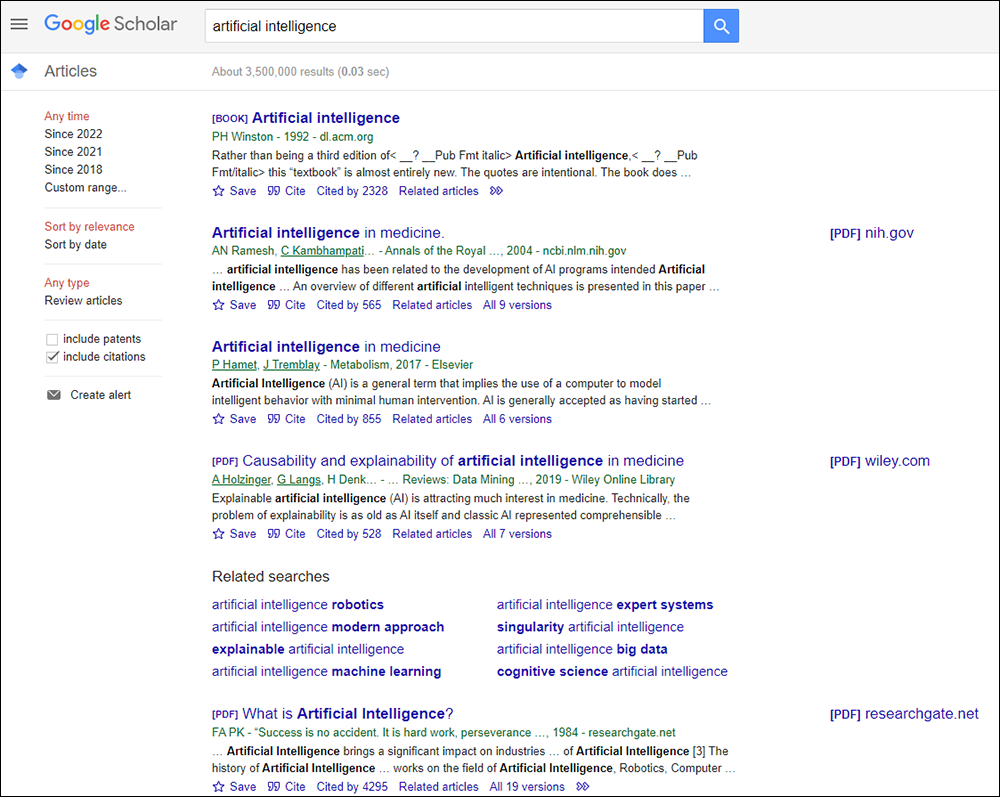Search related: artificial intelligence big data
1000x797 pixels.
pos(582,649)
